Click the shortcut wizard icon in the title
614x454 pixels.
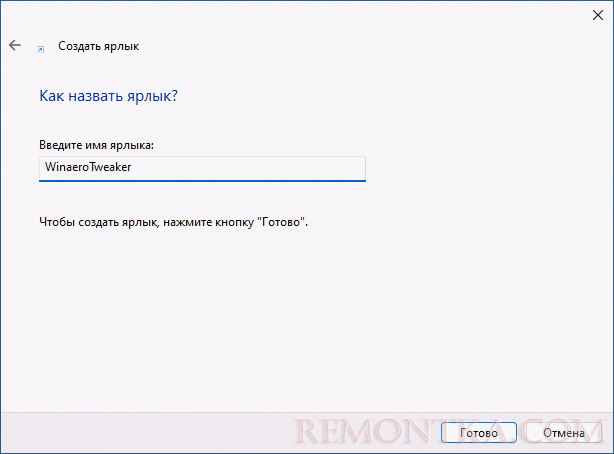40,49
